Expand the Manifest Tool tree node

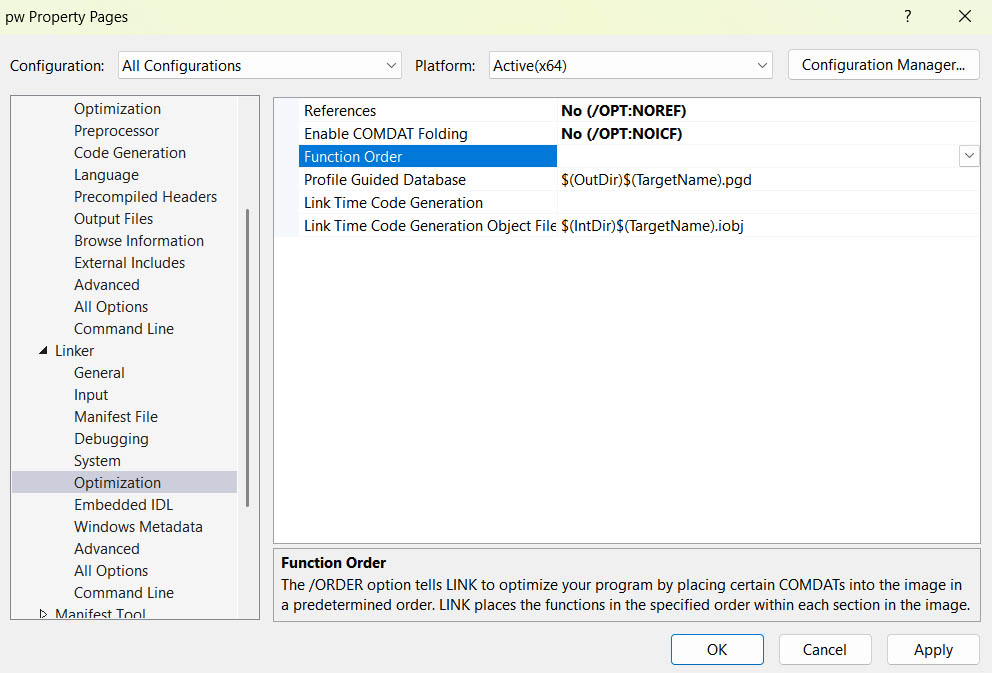point(43,614)
